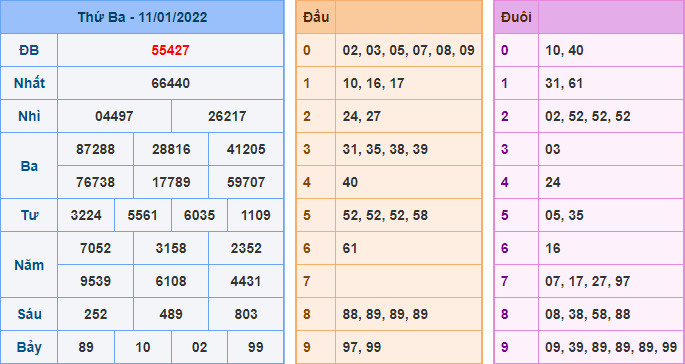Image resolution: width=685 pixels, height=364 pixels.
Task: Click the 'Đầu' column header
Action: (x=315, y=17)
